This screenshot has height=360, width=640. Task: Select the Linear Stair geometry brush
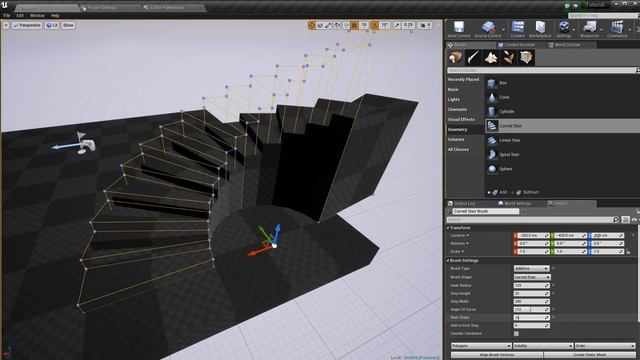coord(562,140)
